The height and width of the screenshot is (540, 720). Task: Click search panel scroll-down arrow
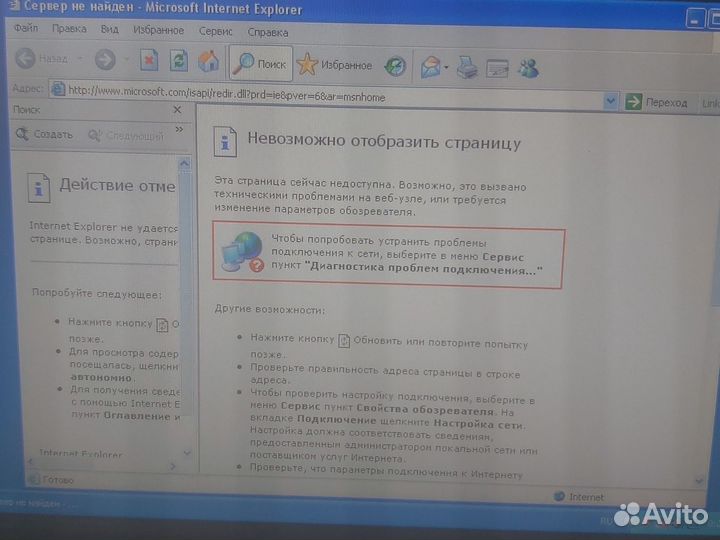coord(187,452)
